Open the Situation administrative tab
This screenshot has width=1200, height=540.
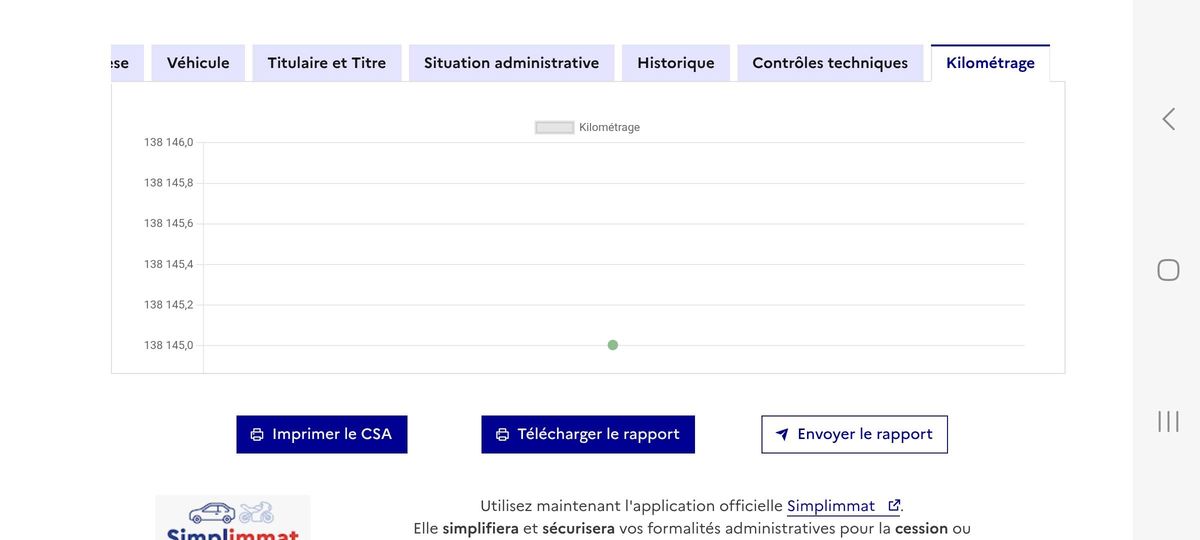pos(511,63)
